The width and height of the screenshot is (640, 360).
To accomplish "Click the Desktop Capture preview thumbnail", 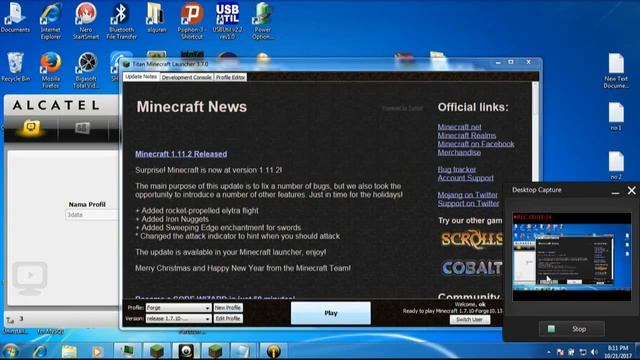I will 571,257.
